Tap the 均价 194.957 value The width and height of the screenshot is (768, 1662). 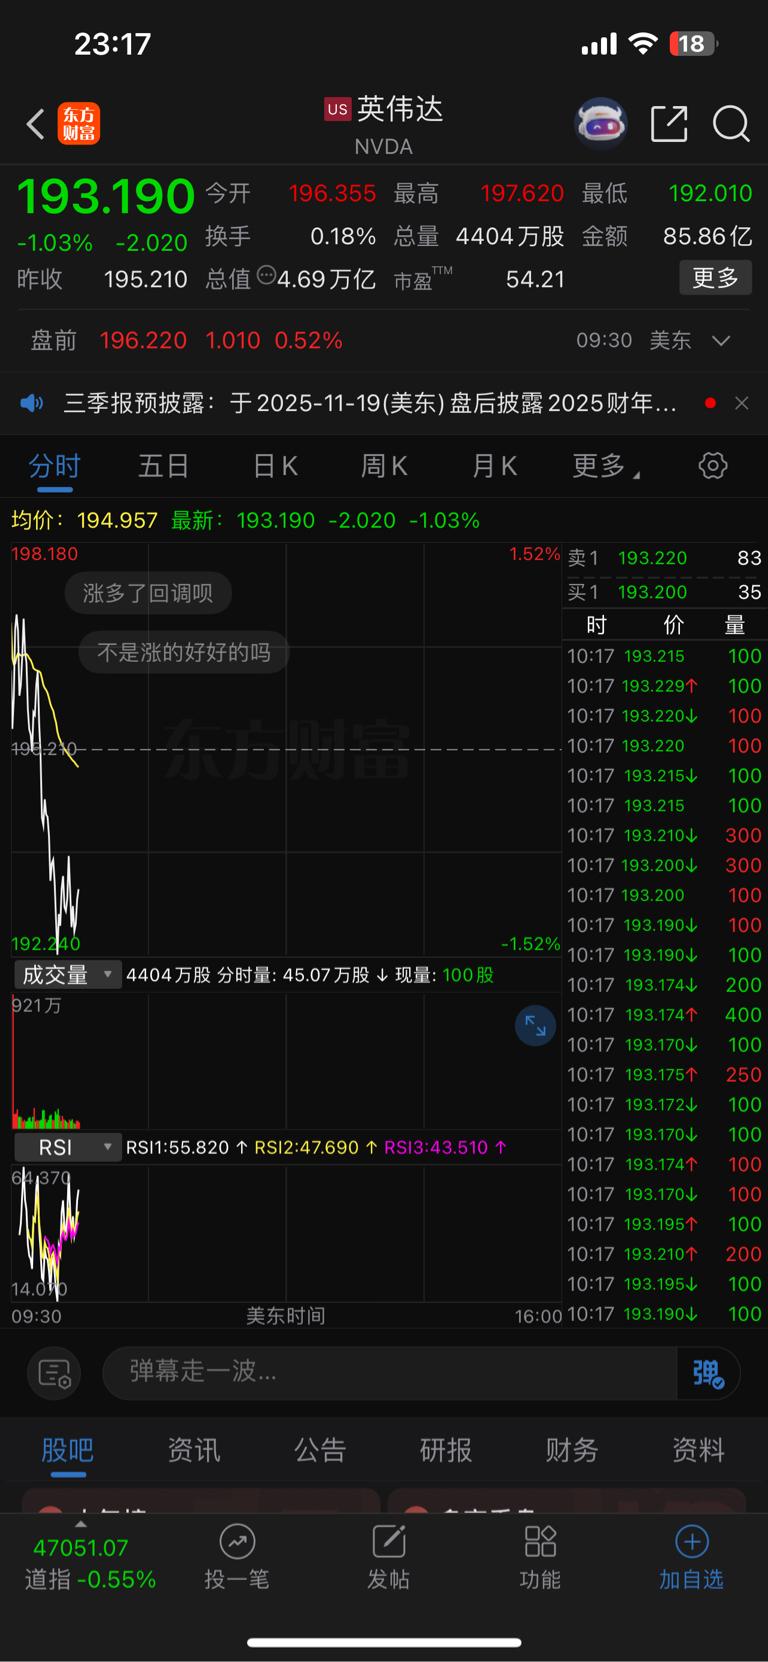117,521
